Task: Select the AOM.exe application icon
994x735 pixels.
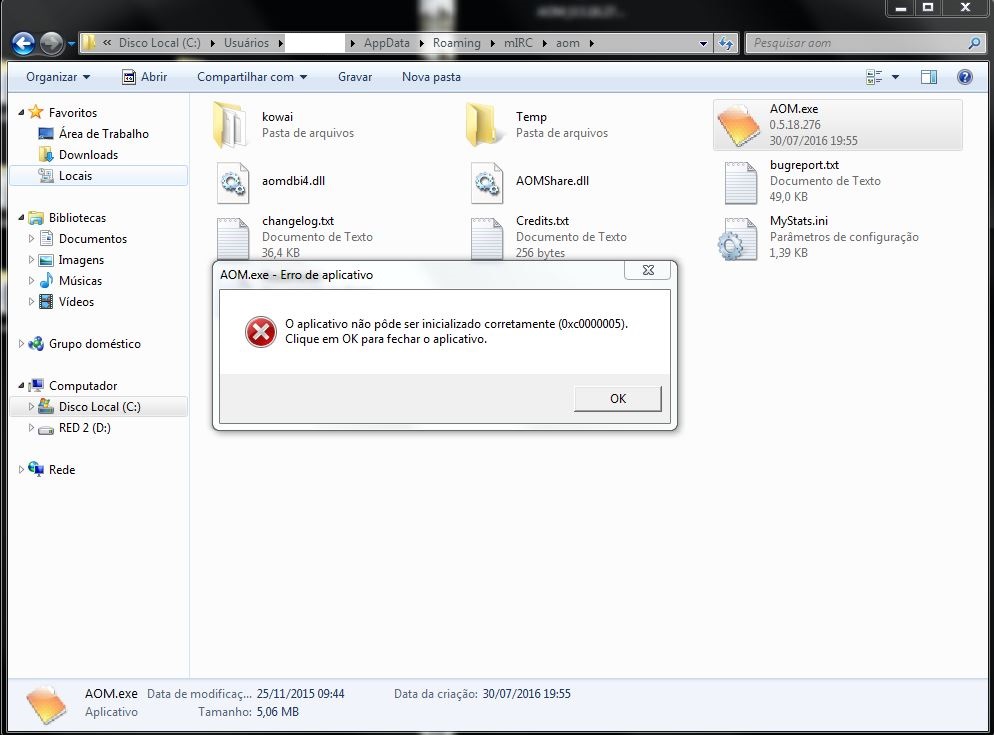Action: pos(737,125)
